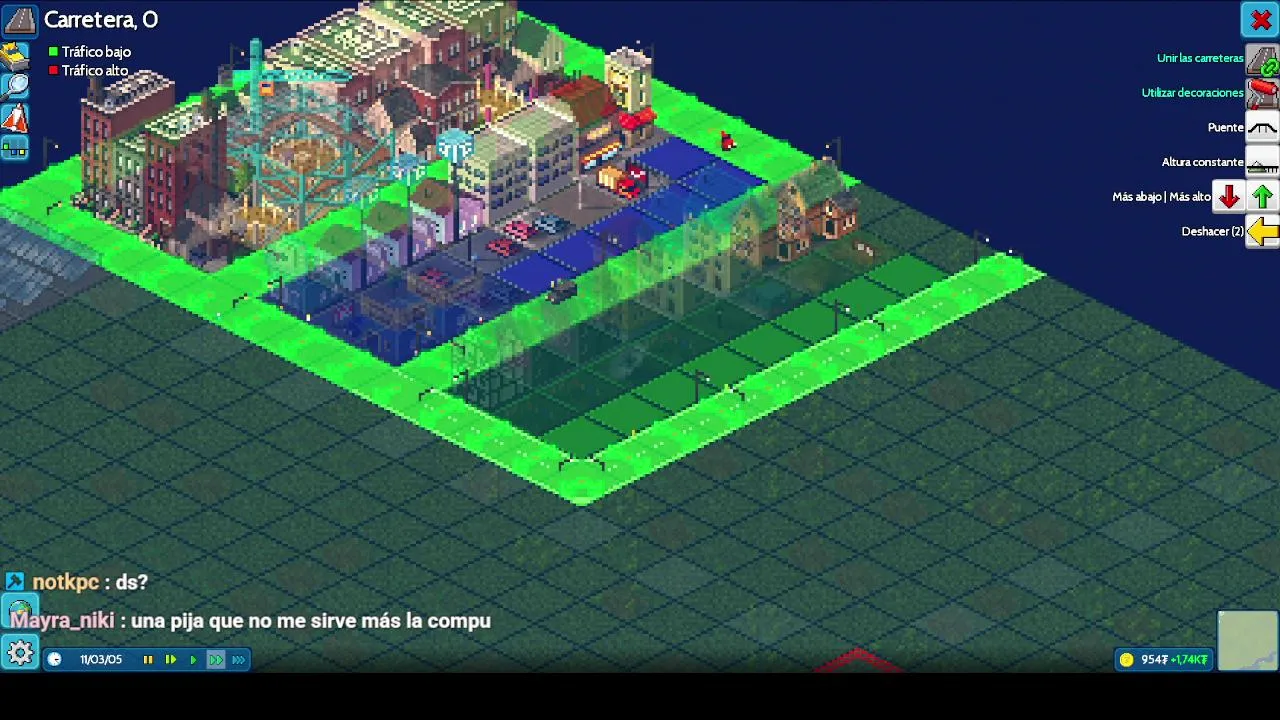The width and height of the screenshot is (1280, 720).
Task: Click the Mayra_niki chat username
Action: coord(63,621)
